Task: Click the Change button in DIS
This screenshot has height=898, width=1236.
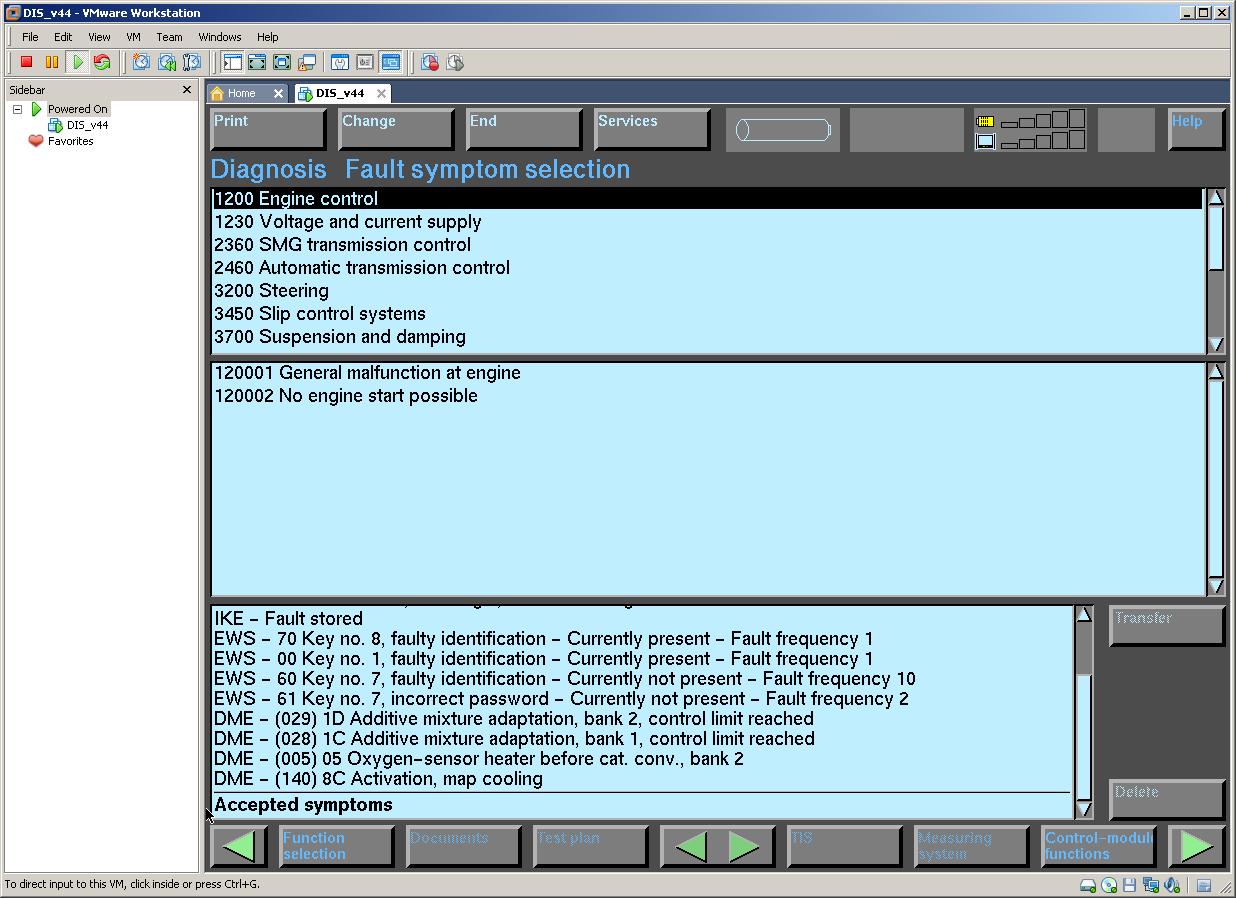Action: point(396,130)
